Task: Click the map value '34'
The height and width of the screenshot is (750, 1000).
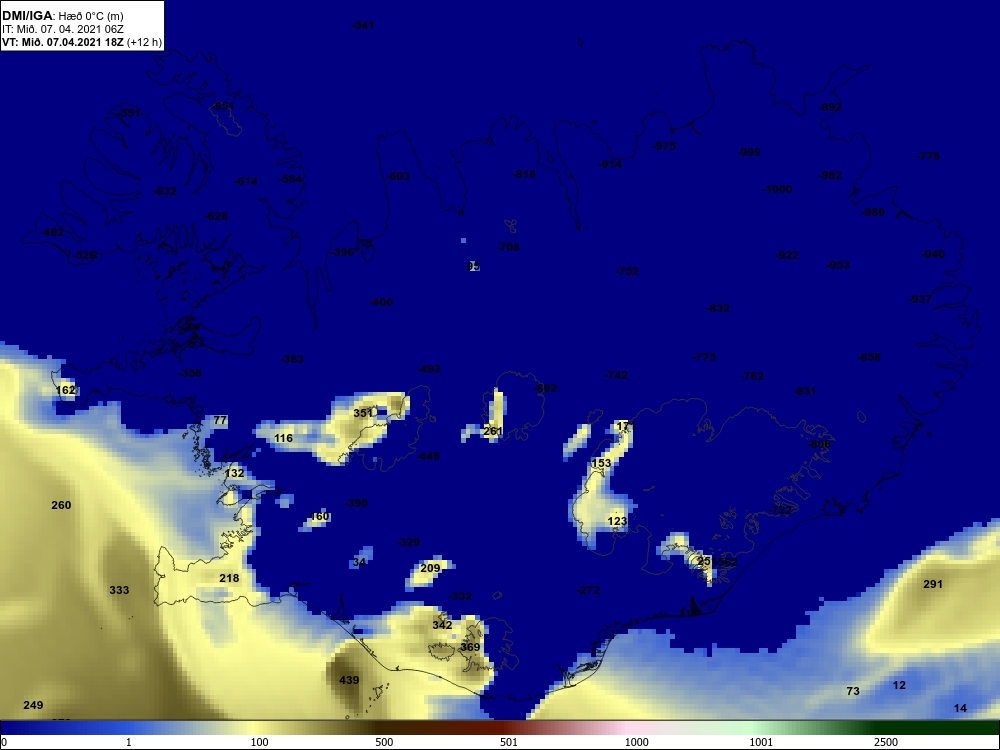Action: coord(360,562)
